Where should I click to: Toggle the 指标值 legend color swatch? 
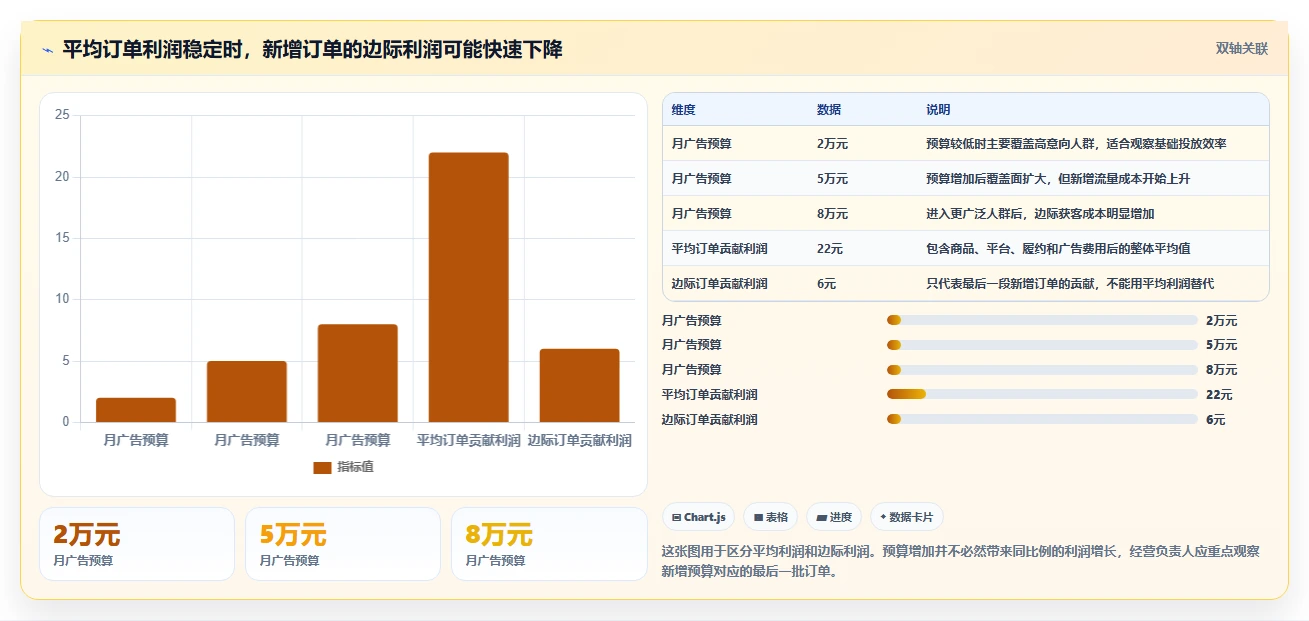pos(322,467)
